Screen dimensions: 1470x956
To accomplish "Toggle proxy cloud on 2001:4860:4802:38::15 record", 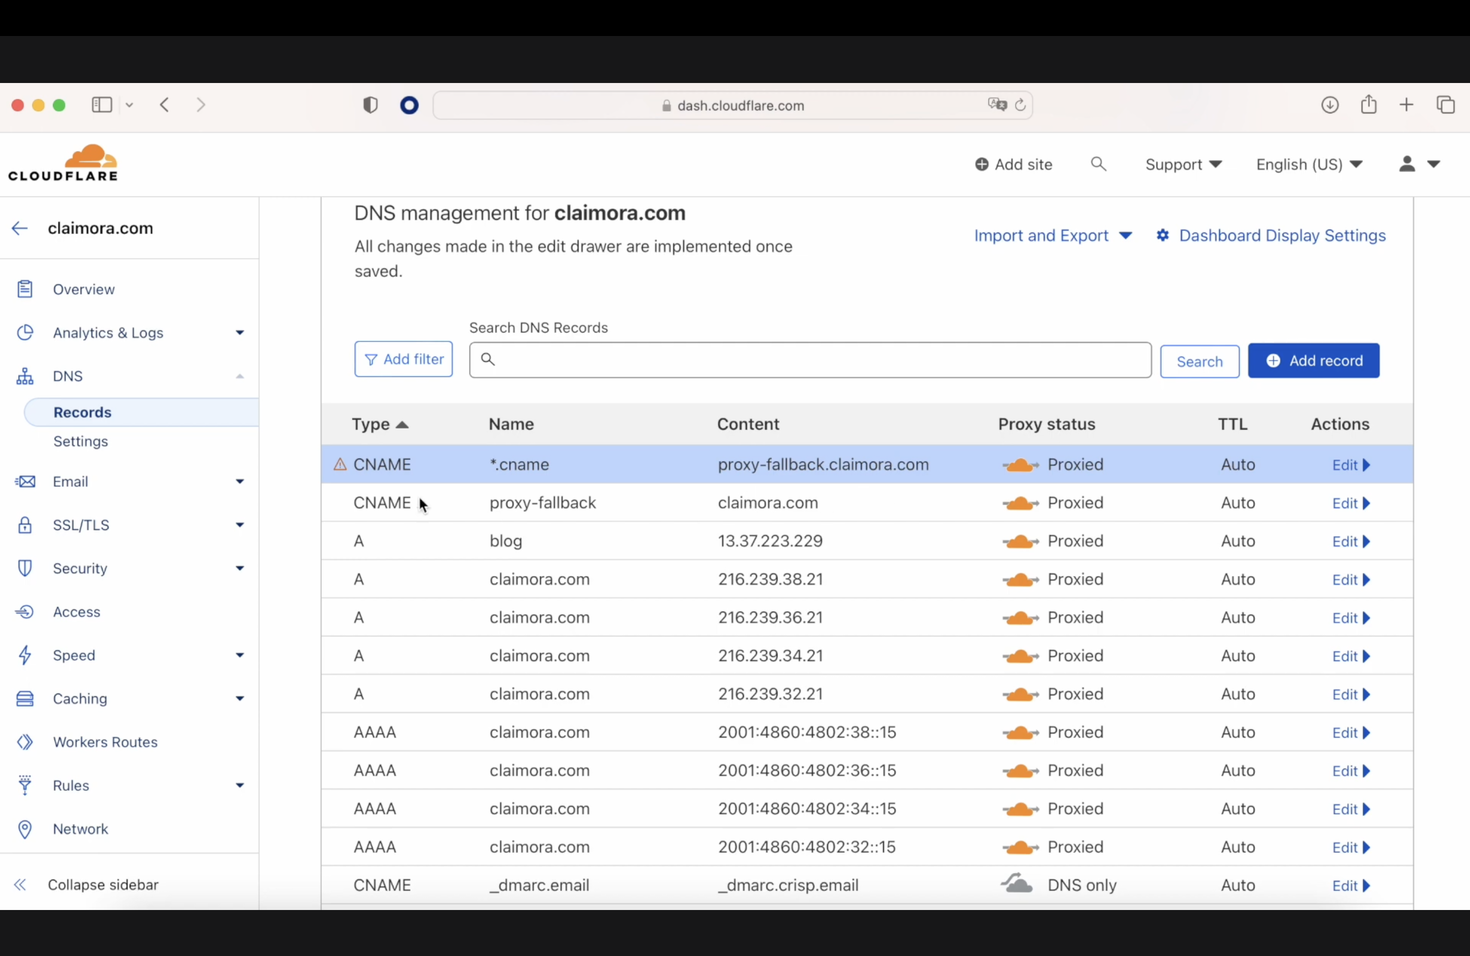I will pyautogui.click(x=1020, y=733).
